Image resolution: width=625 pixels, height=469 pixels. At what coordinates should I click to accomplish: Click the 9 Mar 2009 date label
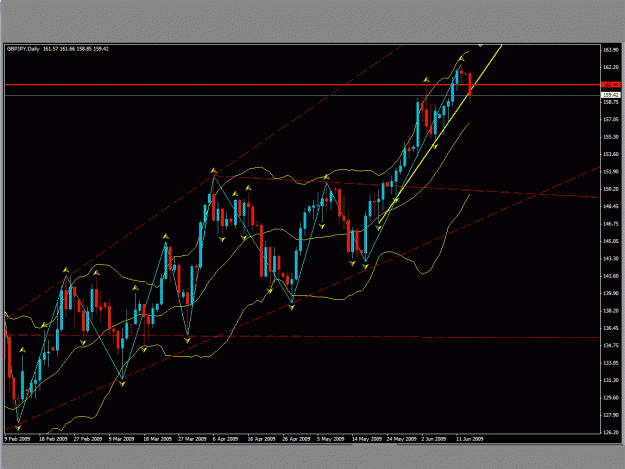122,439
